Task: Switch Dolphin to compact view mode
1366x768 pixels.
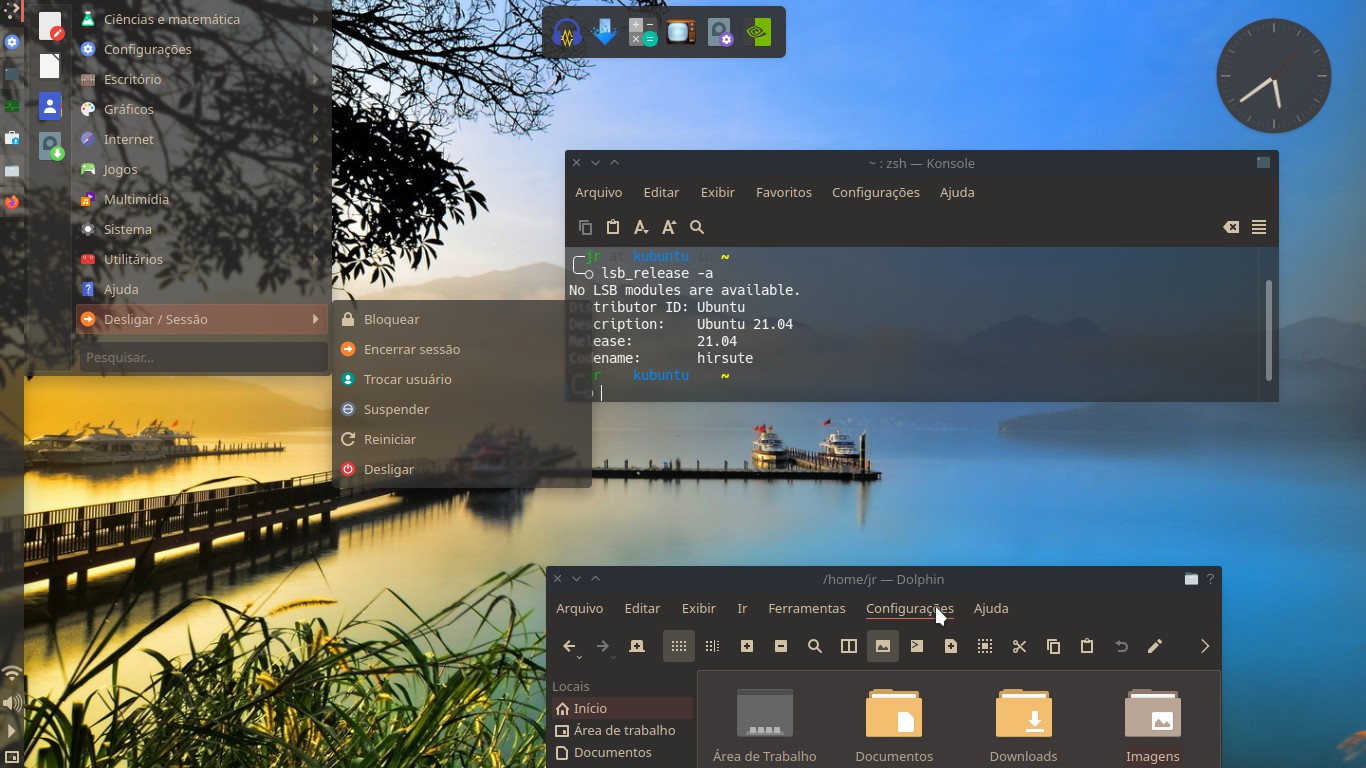Action: click(x=712, y=646)
